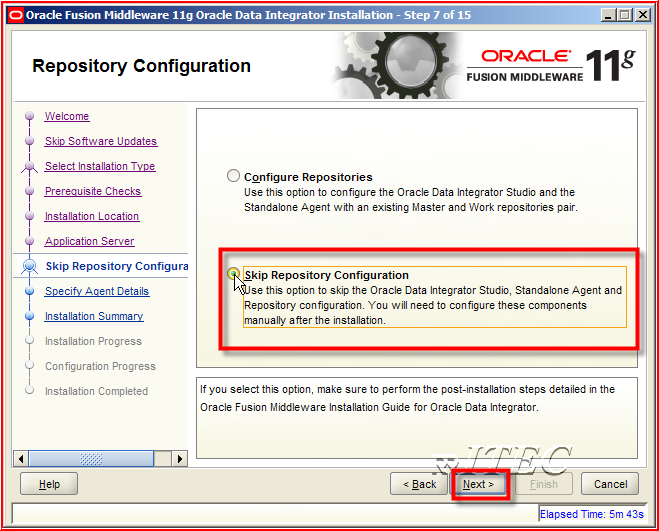Click the Select Installation Type step marker

pos(29,166)
